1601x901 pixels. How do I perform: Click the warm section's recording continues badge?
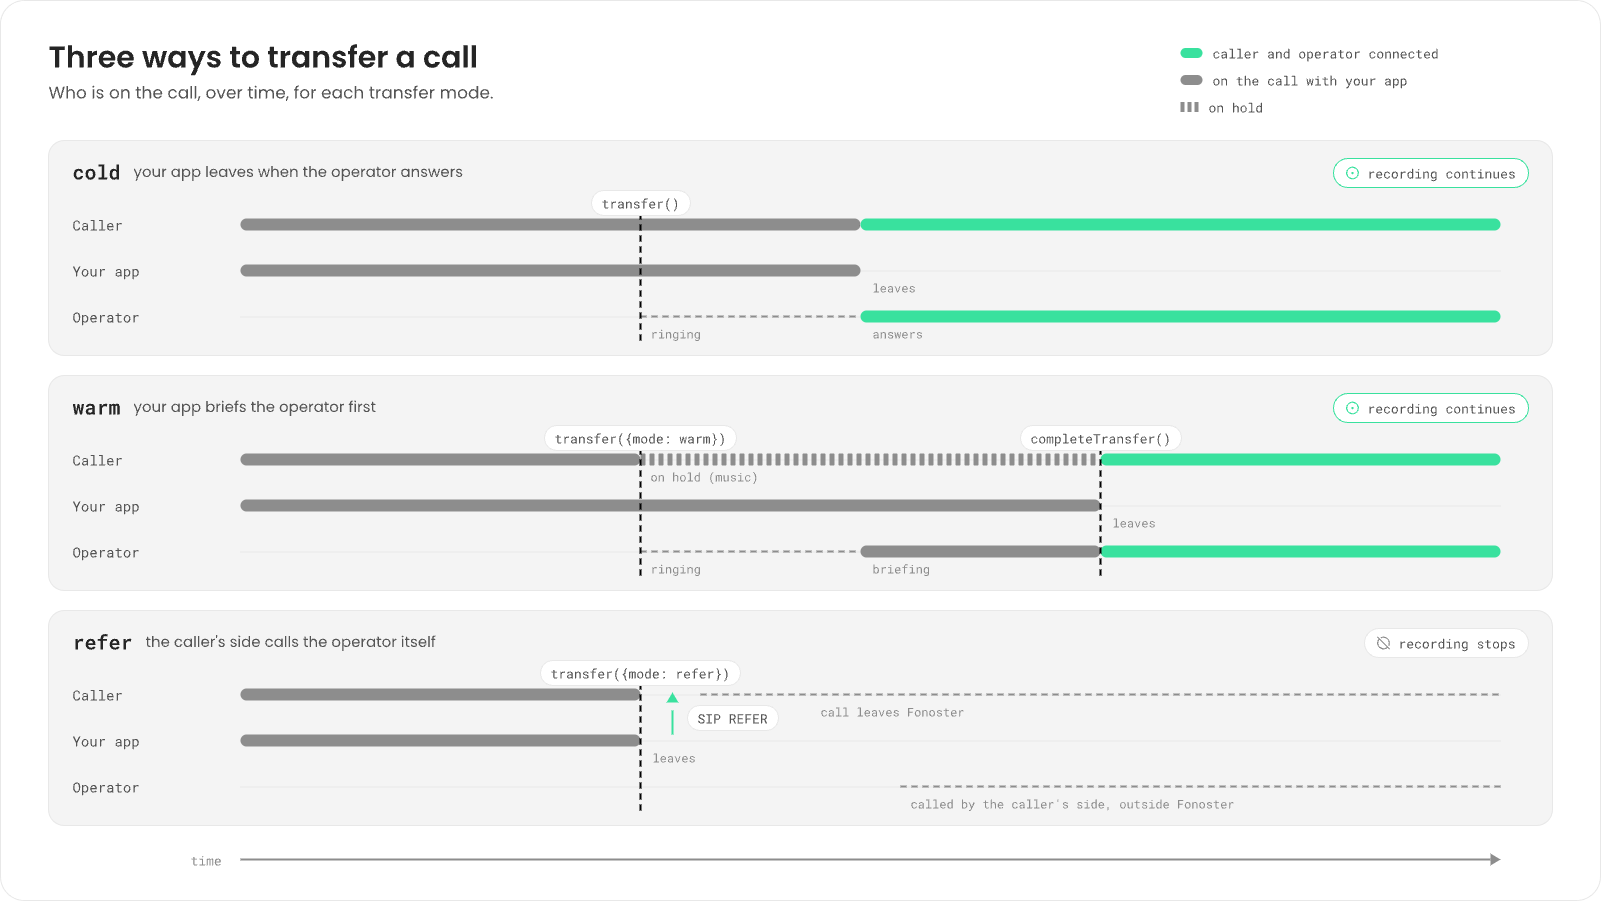(1430, 408)
